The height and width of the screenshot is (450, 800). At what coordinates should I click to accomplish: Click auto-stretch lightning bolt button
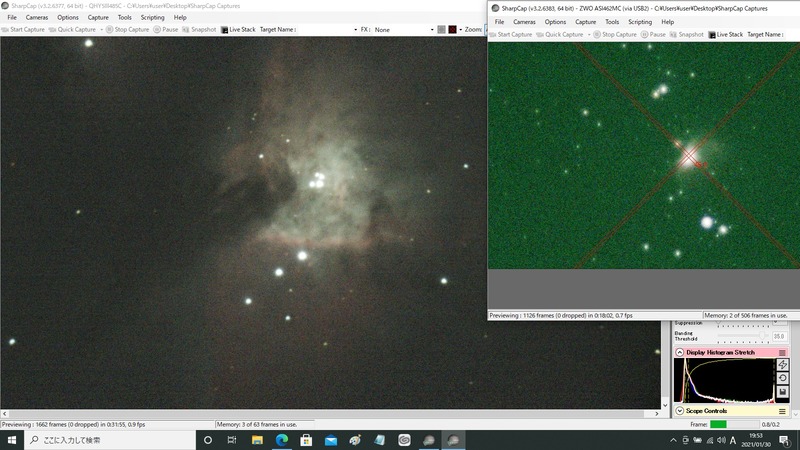pos(782,364)
